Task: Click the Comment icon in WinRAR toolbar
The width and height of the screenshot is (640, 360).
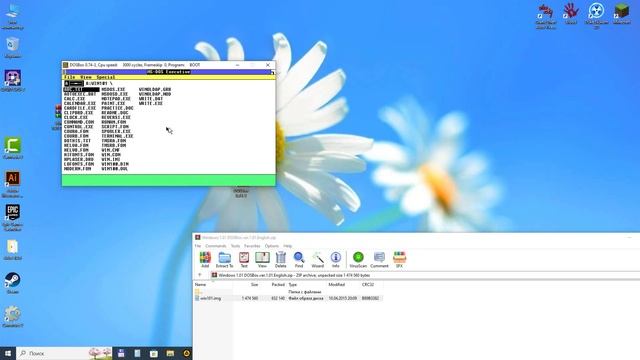Action: point(379,260)
